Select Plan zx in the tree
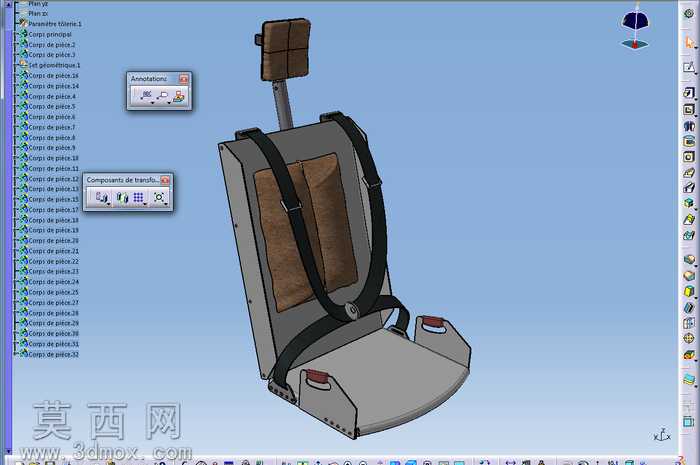This screenshot has height=465, width=700. (38, 13)
